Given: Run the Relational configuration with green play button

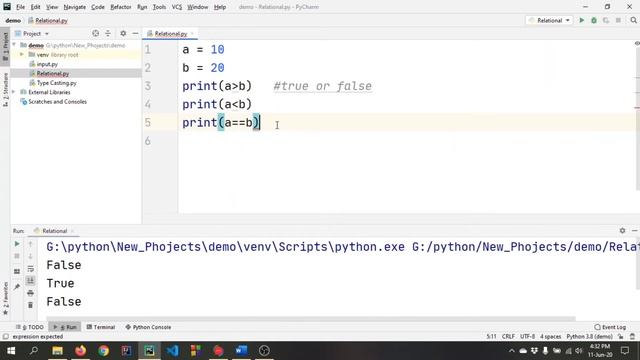Looking at the screenshot, I should [582, 20].
